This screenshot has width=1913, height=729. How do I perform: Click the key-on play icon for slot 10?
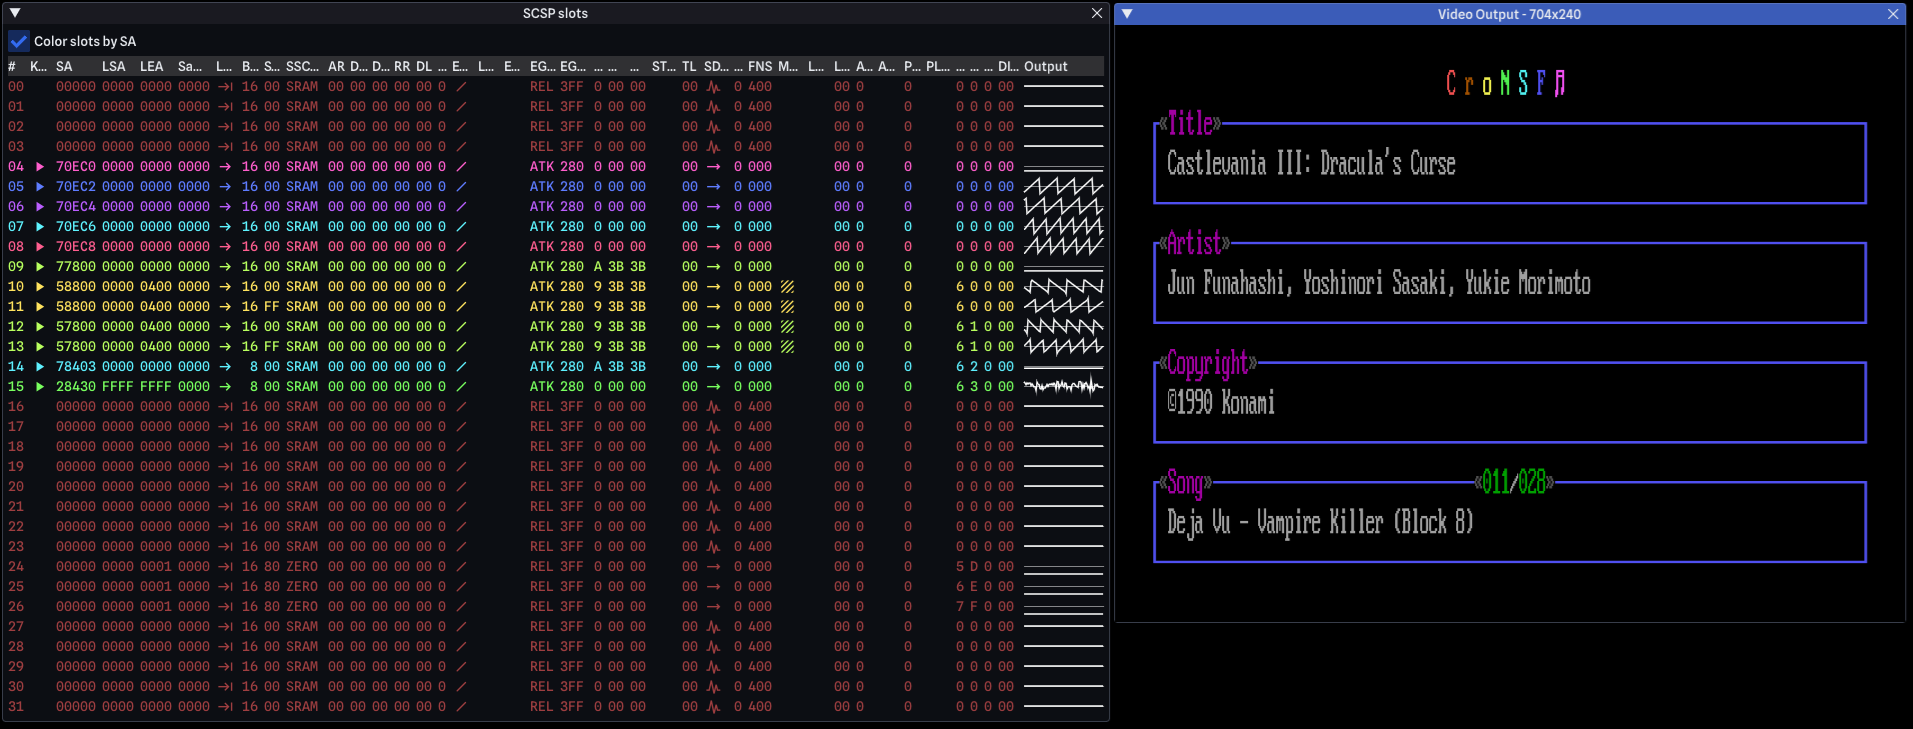point(40,287)
